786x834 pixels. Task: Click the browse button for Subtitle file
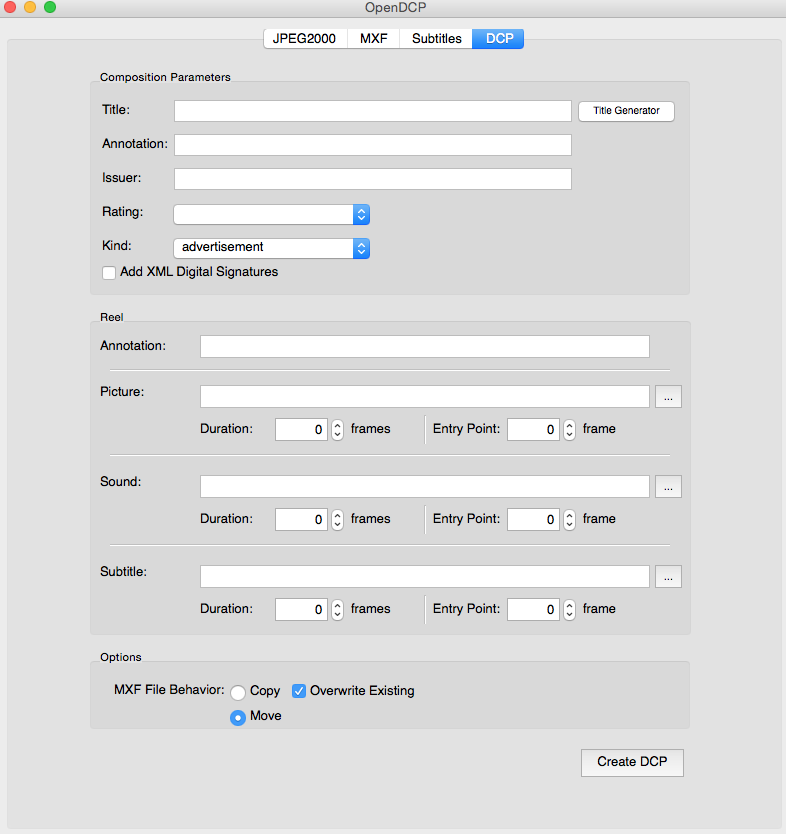tap(668, 577)
